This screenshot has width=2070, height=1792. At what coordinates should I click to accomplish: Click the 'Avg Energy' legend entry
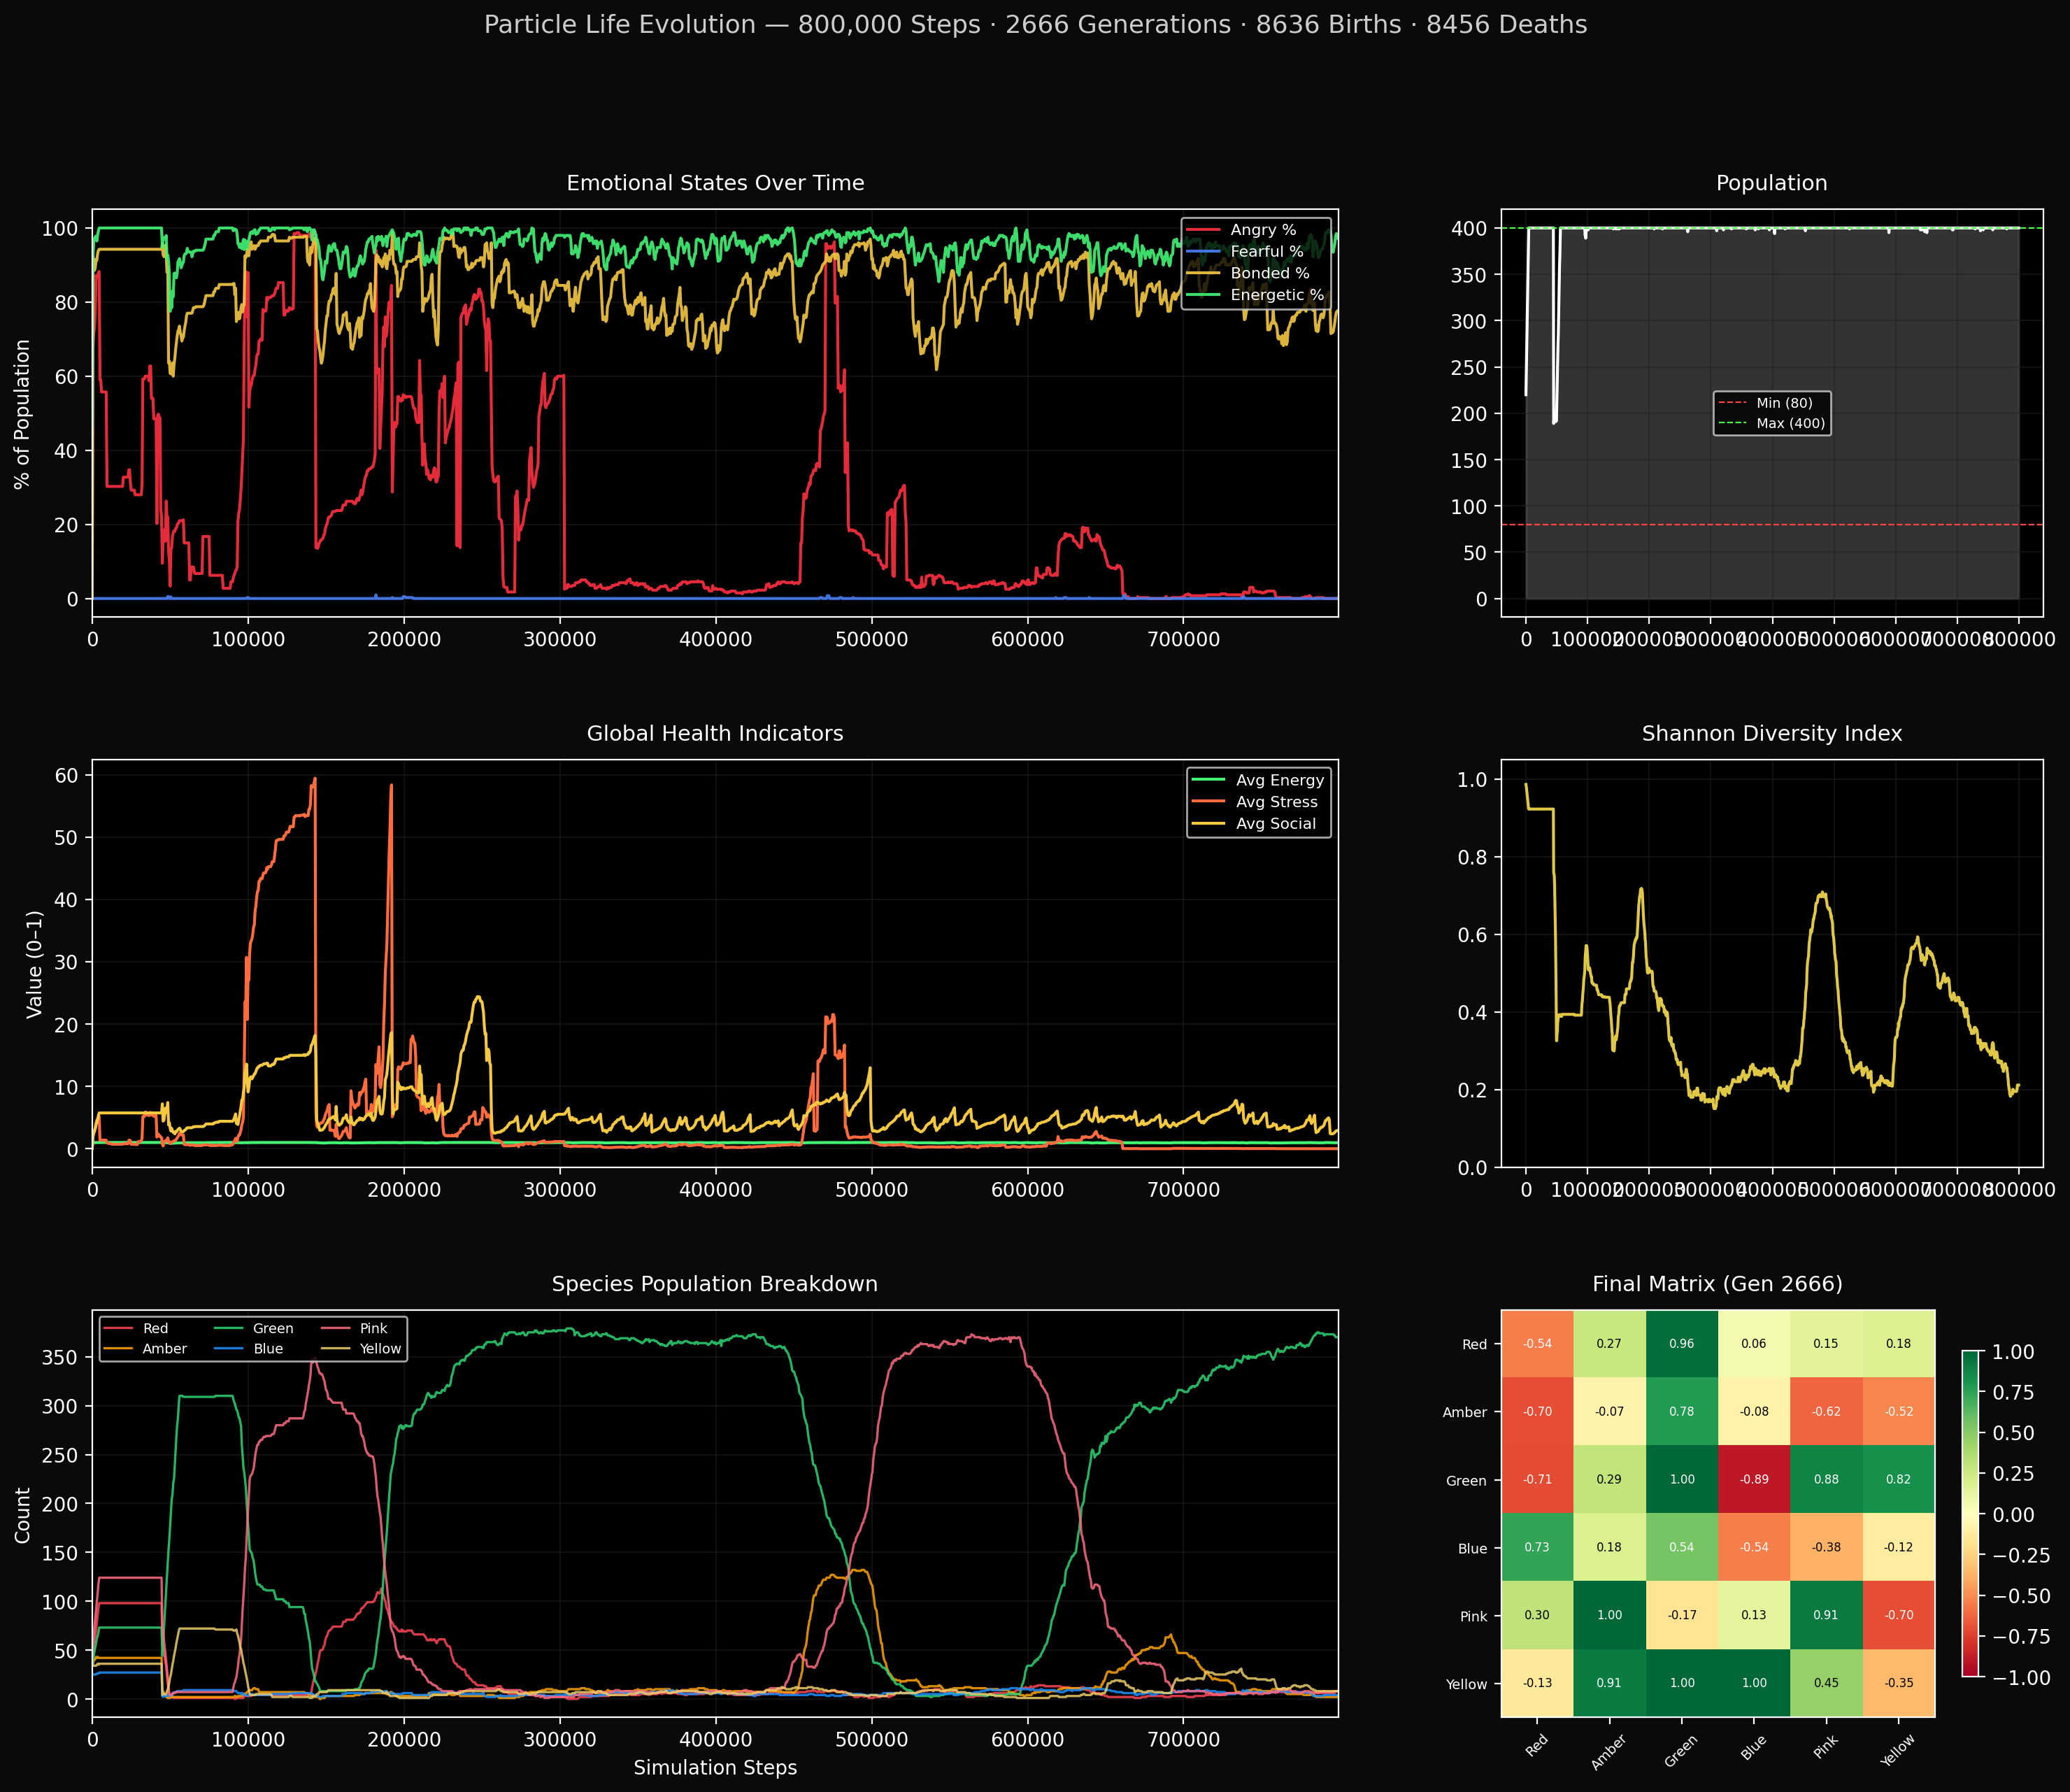[x=1258, y=780]
